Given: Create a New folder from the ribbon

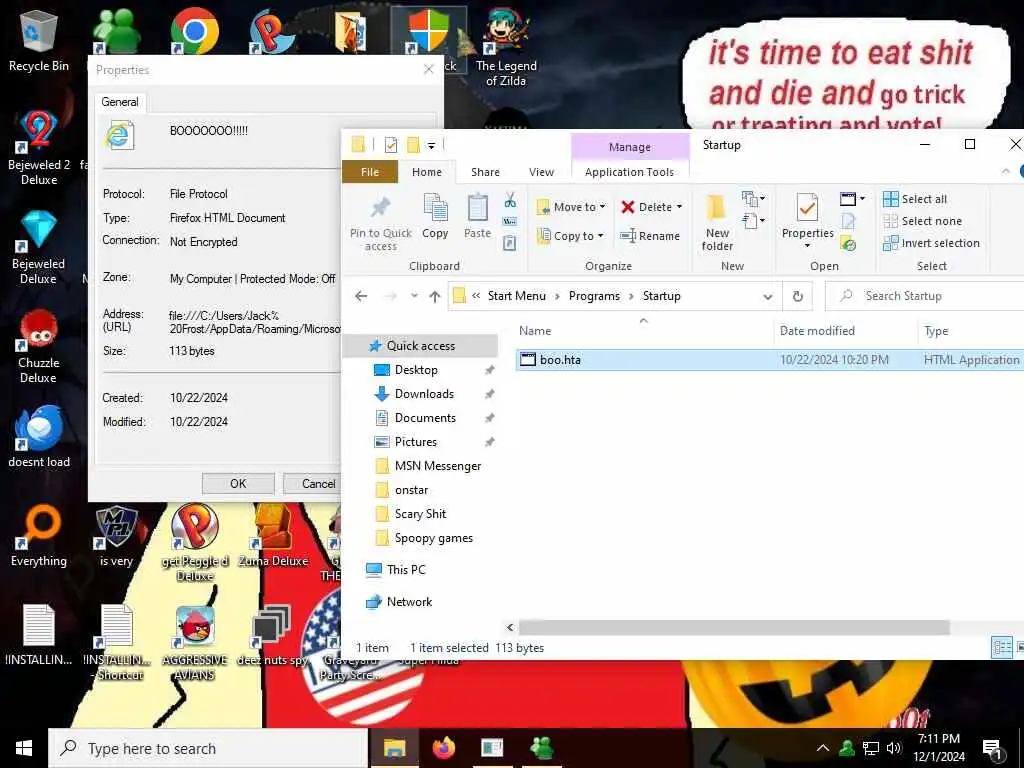Looking at the screenshot, I should 717,223.
